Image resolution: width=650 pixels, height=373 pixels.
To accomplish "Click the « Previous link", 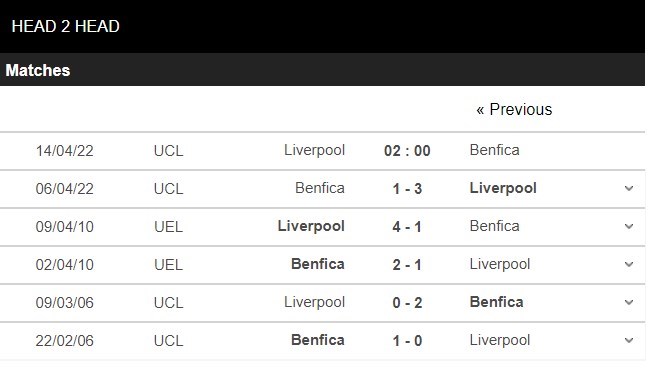I will pyautogui.click(x=514, y=109).
